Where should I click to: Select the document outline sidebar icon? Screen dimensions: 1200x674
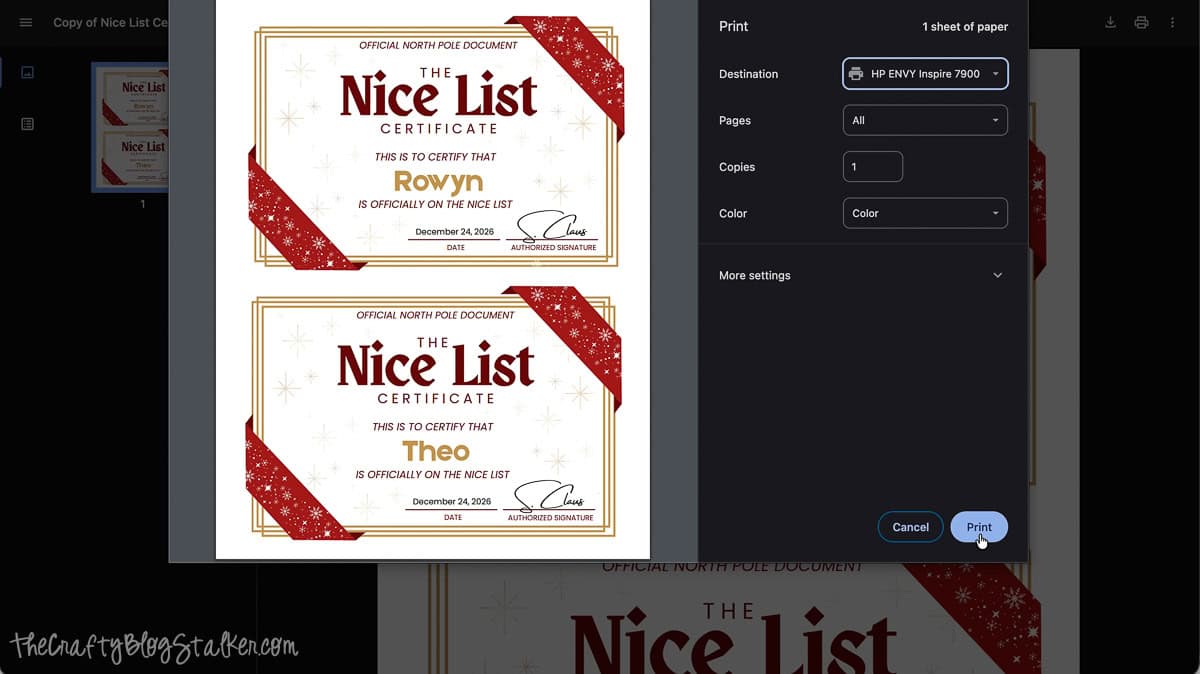27,124
